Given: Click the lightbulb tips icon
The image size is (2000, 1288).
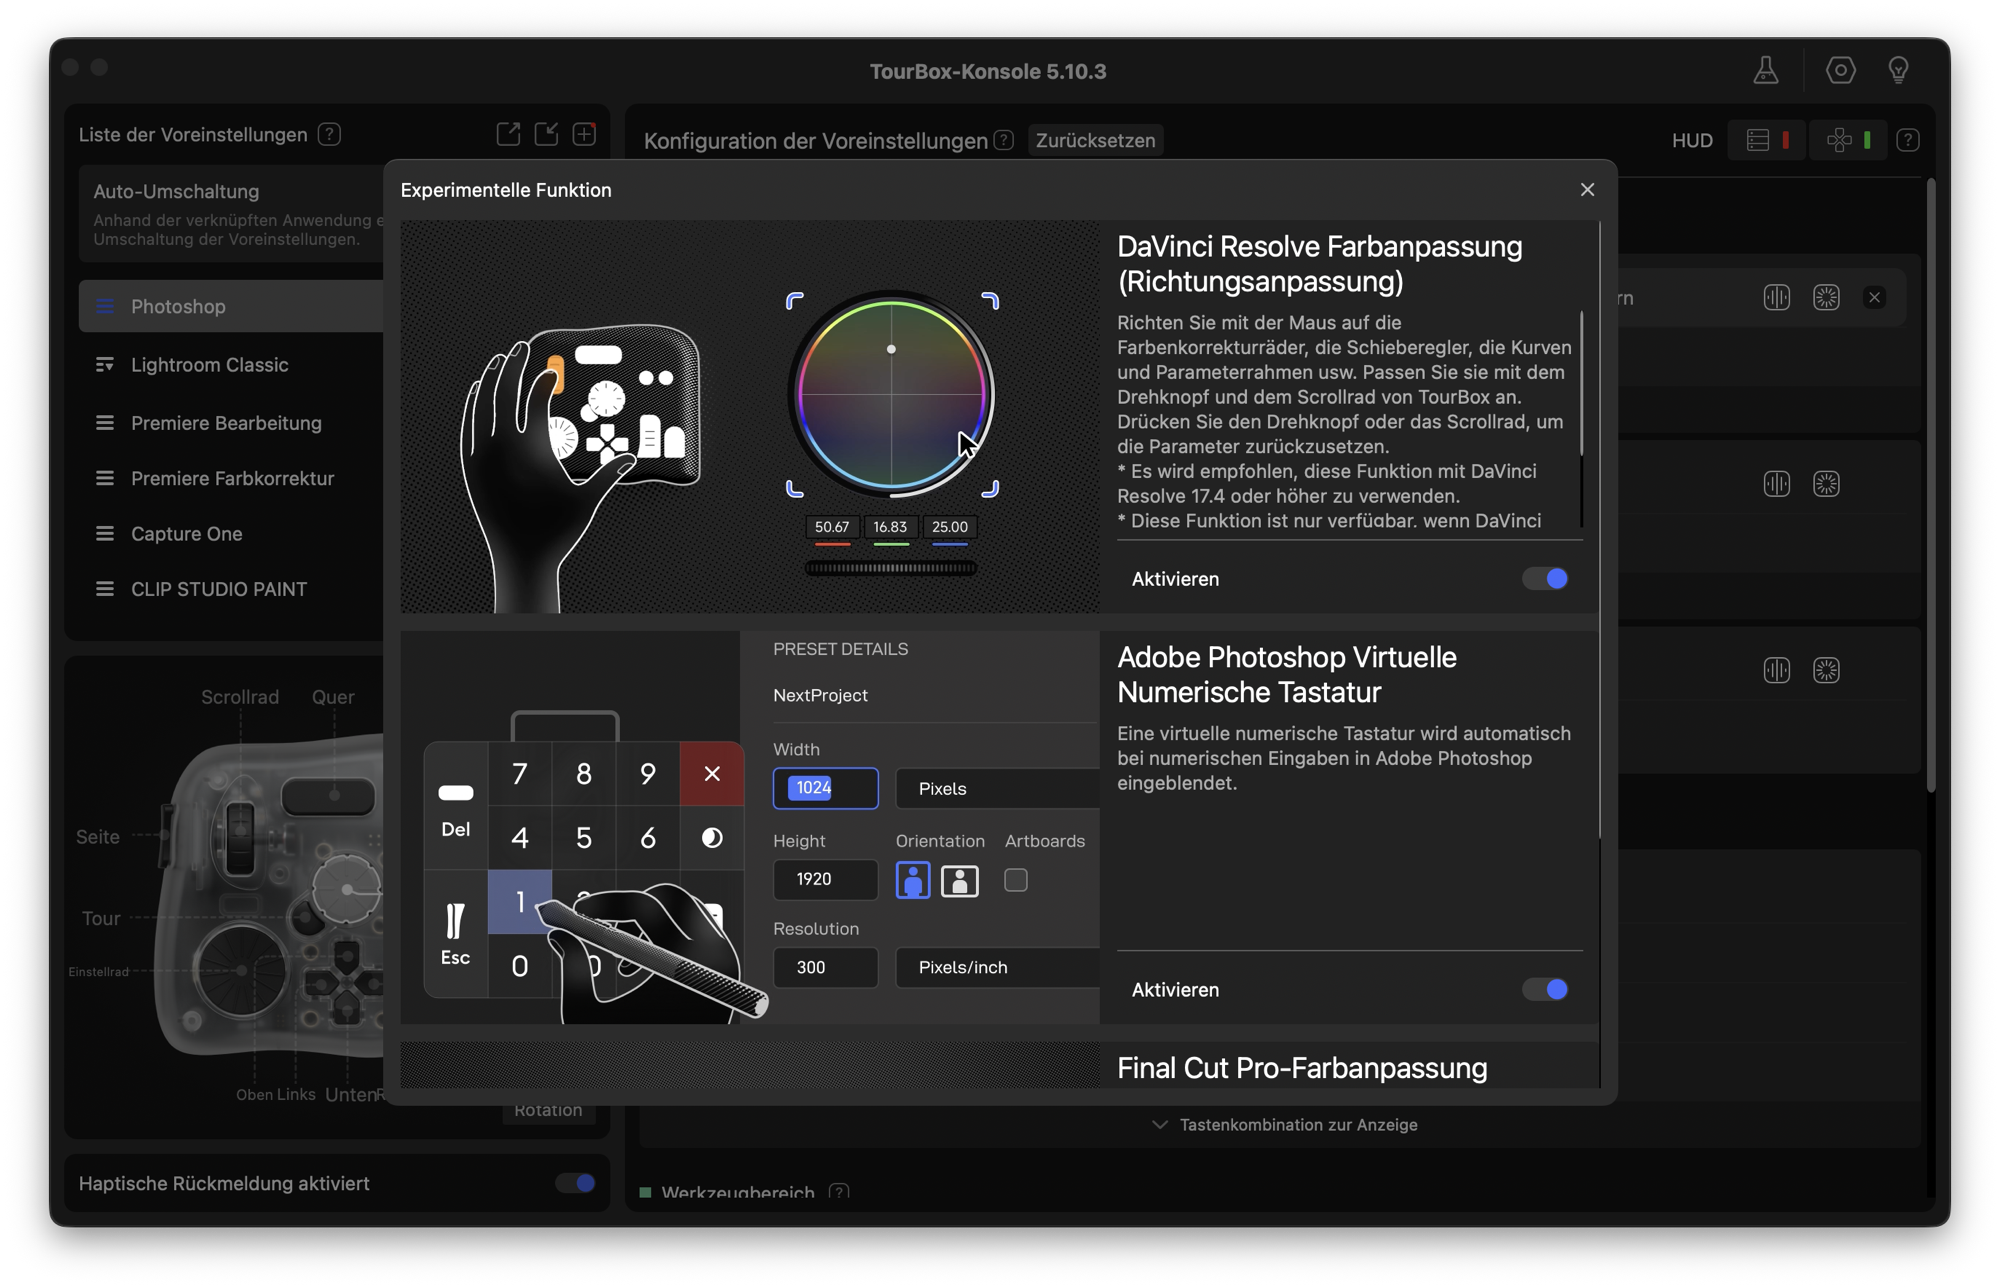Looking at the screenshot, I should (1898, 71).
